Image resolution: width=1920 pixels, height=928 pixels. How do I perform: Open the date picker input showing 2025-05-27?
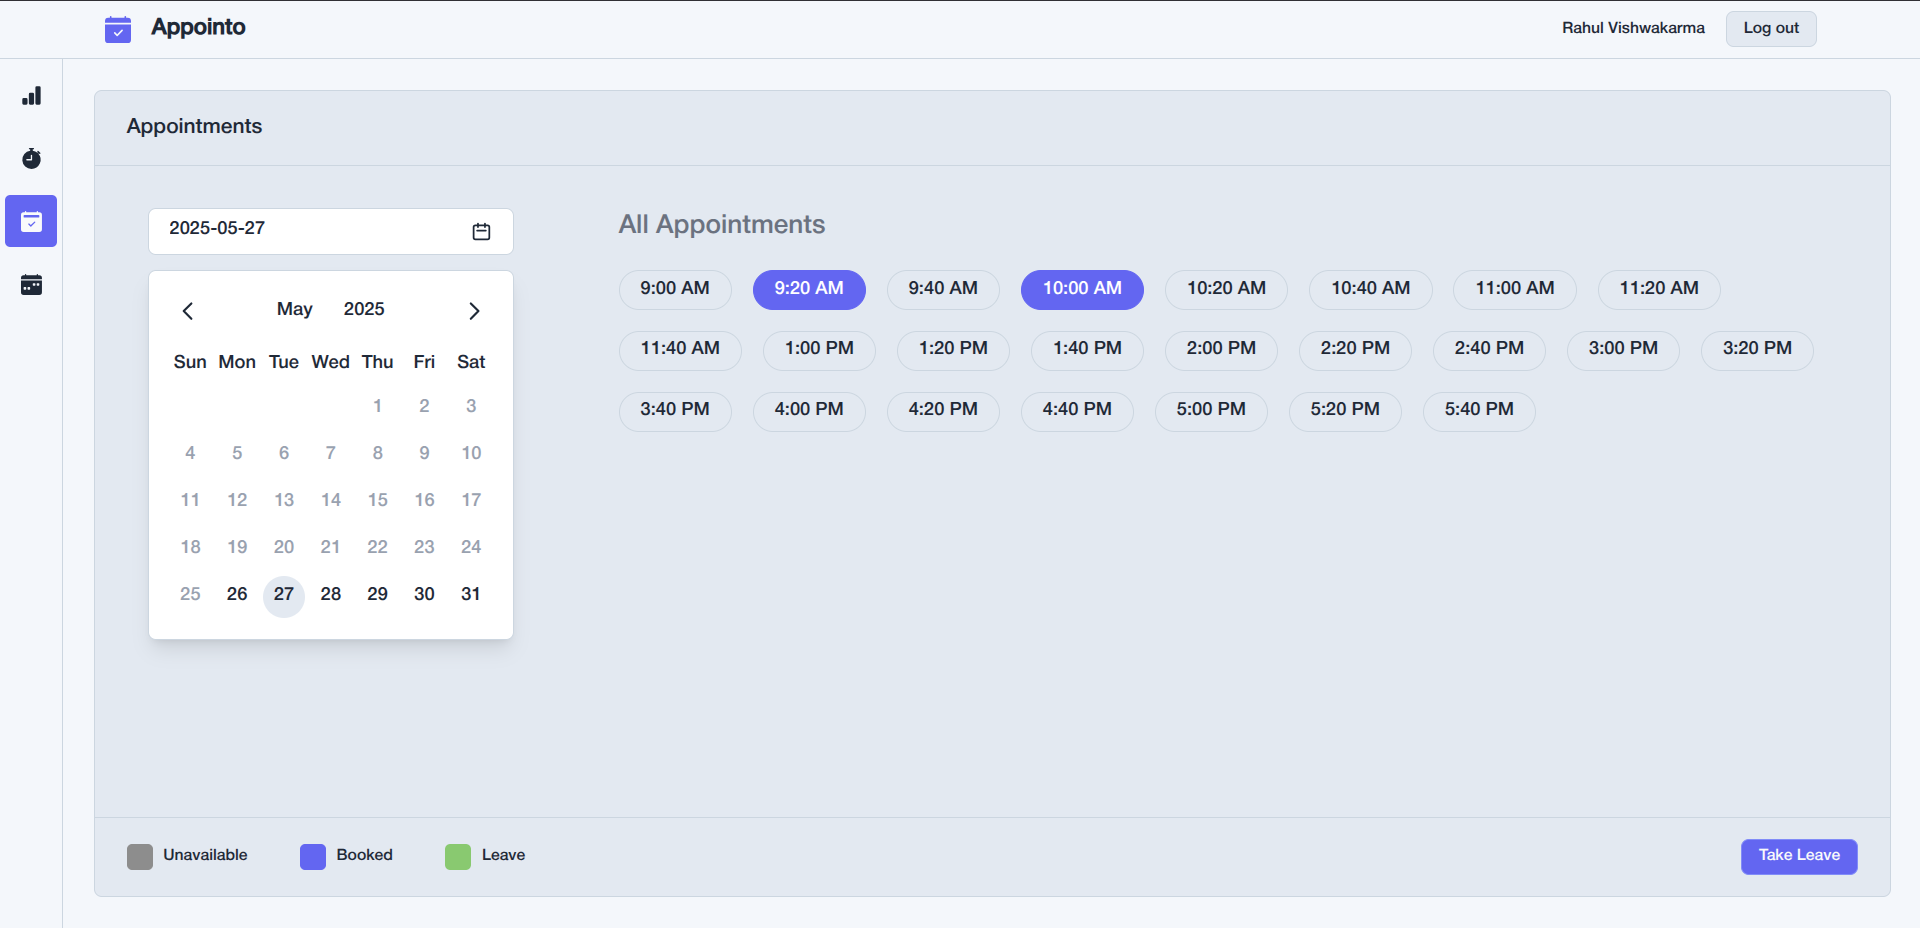click(300, 229)
